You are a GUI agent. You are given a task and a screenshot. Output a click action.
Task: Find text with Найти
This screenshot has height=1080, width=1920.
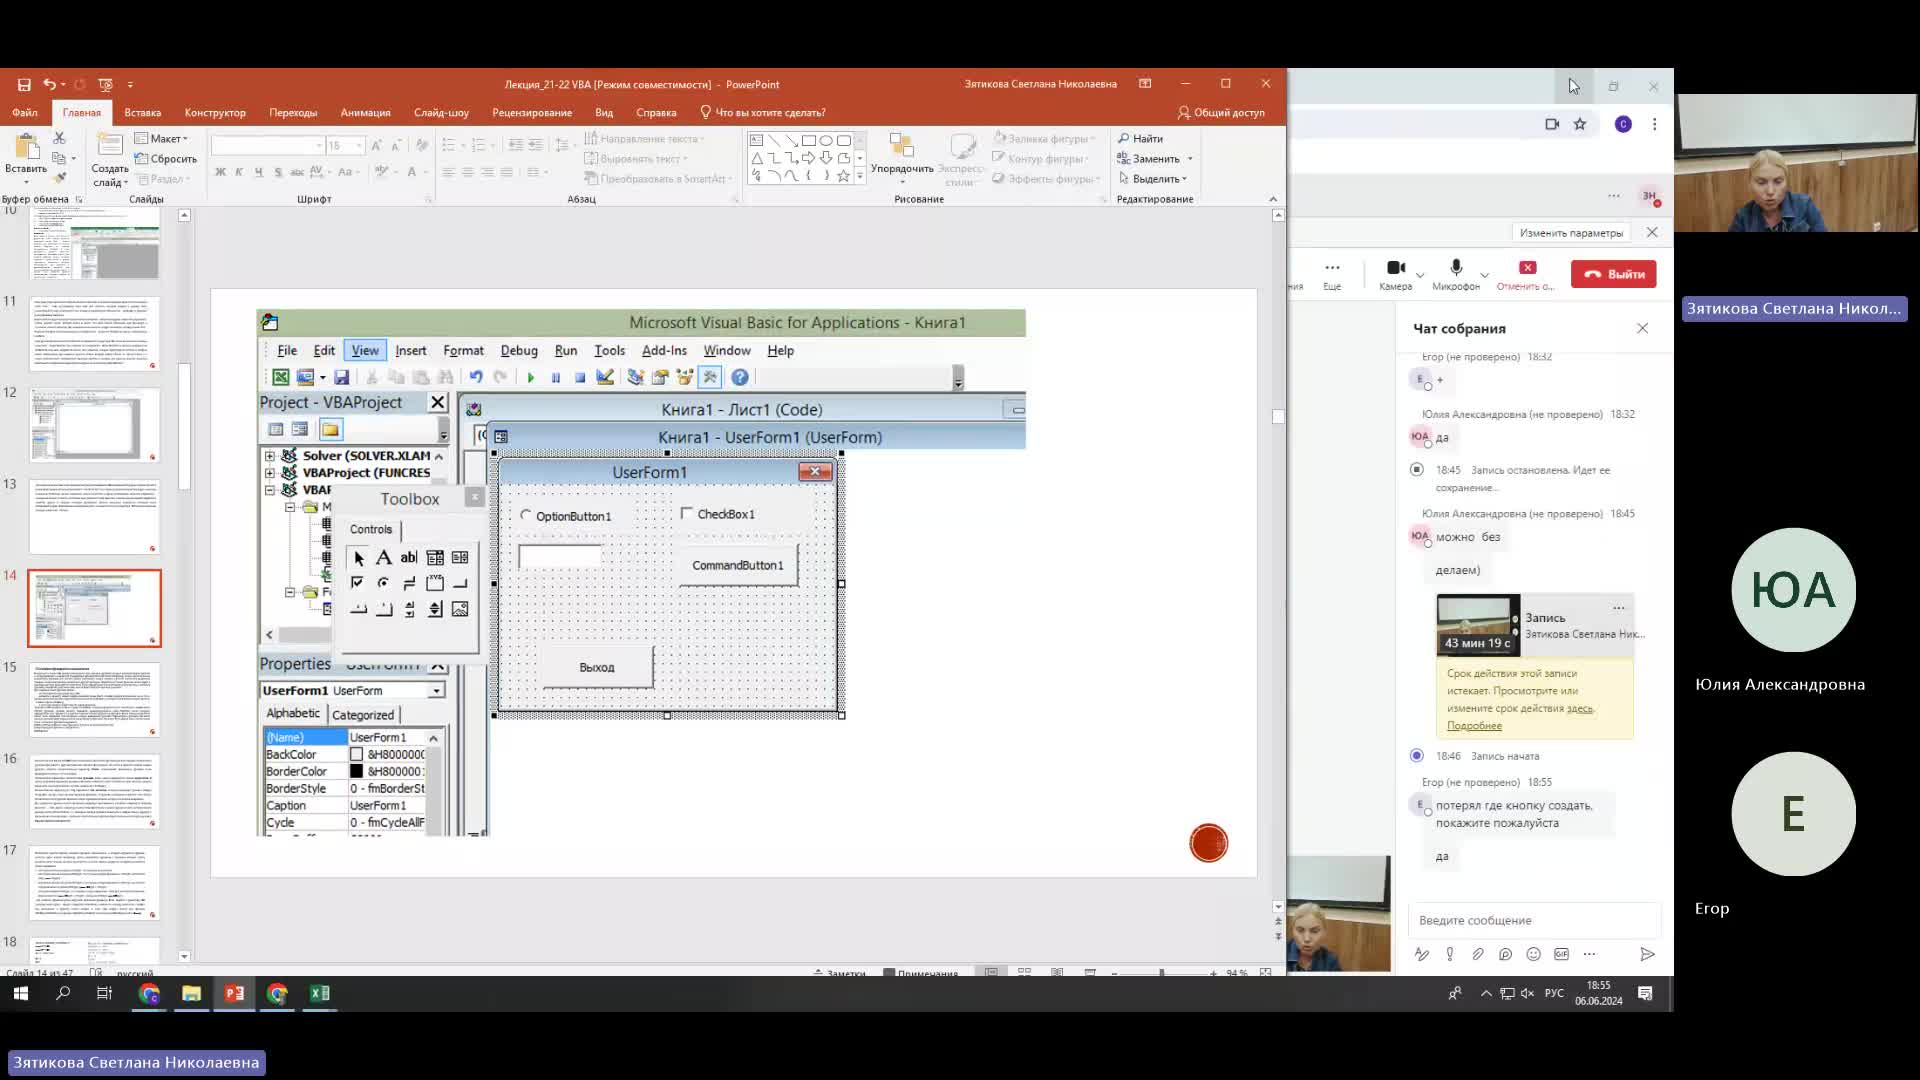click(x=1140, y=139)
